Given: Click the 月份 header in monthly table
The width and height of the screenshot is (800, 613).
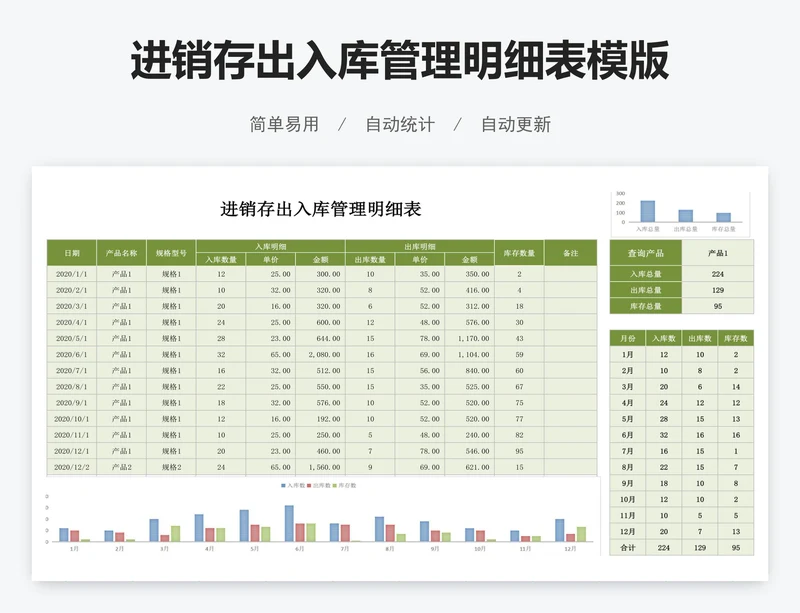Looking at the screenshot, I should point(627,338).
